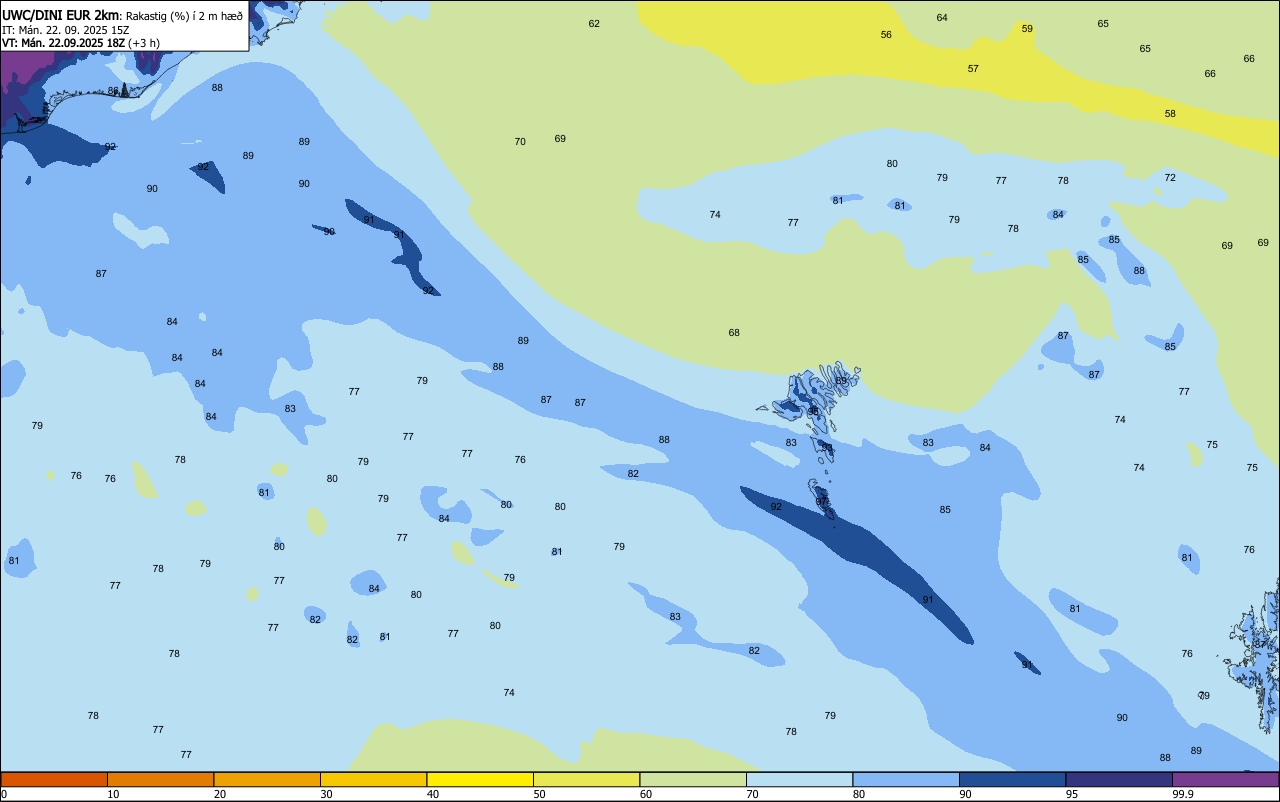Pick the 20–30 amber legend swatch
Viewport: 1280px width, 802px height.
tap(267, 779)
